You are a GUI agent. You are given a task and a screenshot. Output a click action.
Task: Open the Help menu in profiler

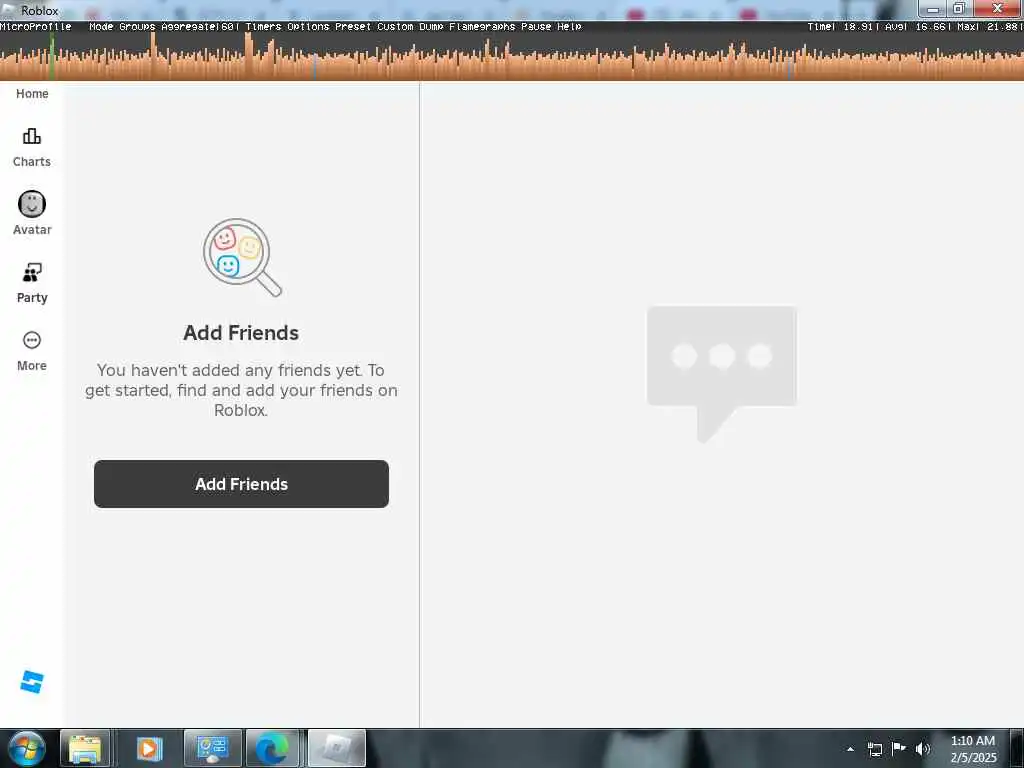[x=569, y=27]
